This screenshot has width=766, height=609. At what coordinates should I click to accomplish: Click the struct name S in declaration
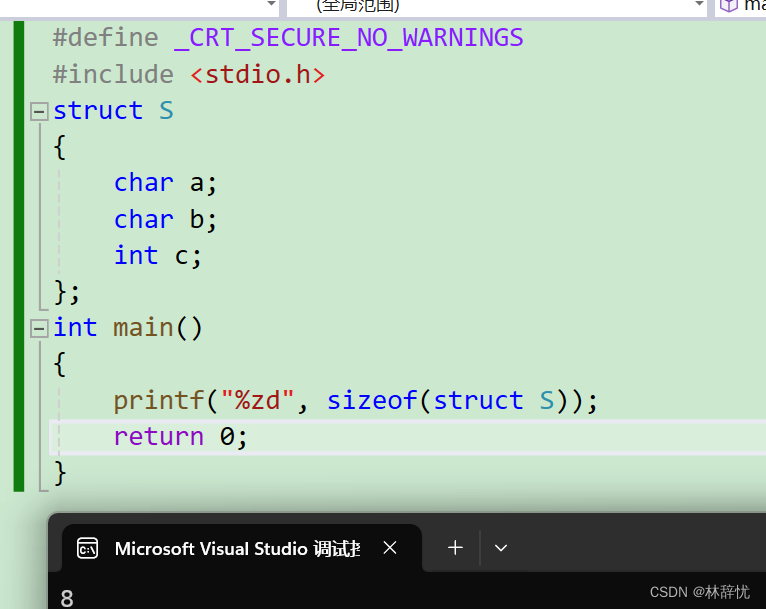(166, 111)
